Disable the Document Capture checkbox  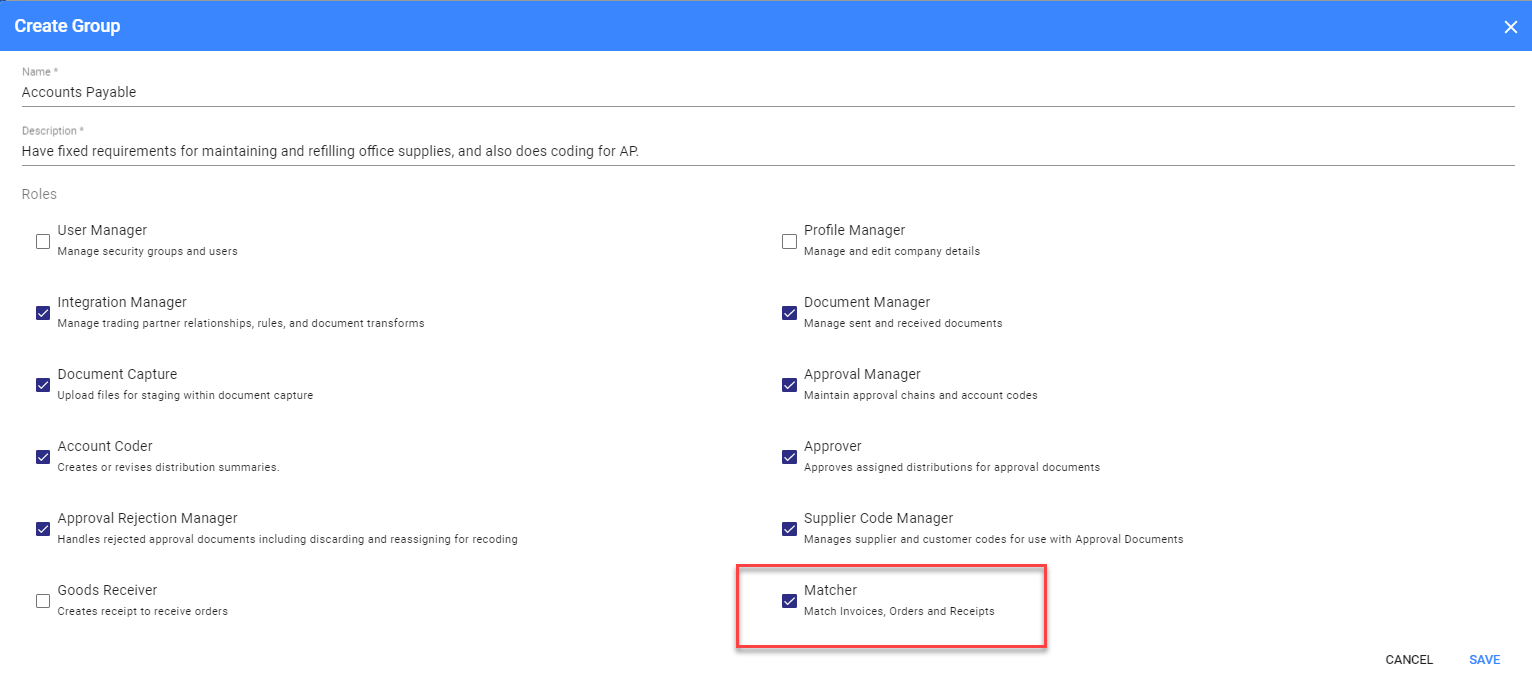point(43,385)
